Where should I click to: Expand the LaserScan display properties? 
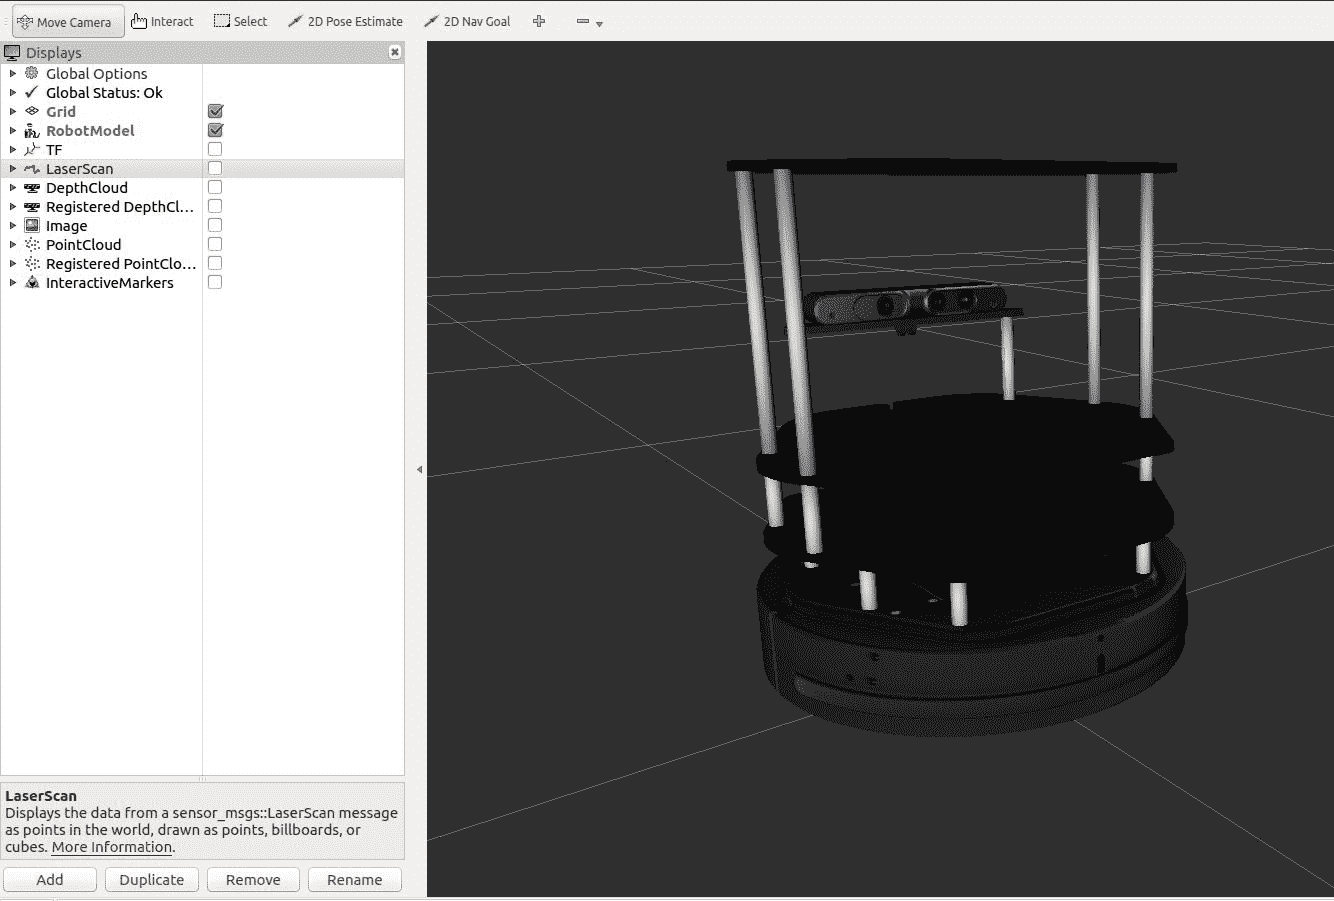tap(13, 168)
